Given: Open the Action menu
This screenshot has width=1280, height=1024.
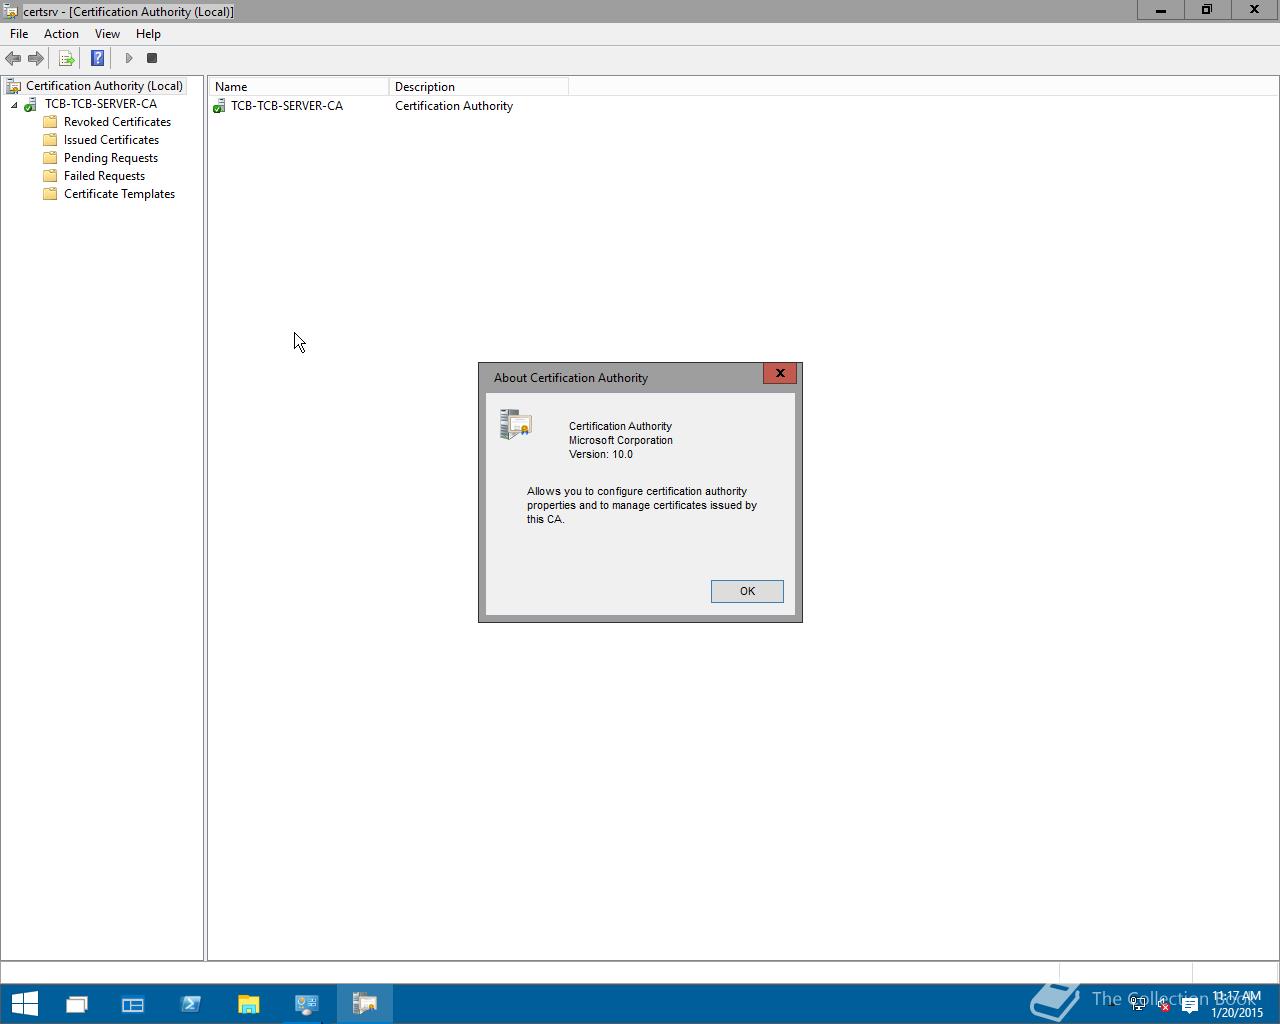Looking at the screenshot, I should 61,34.
